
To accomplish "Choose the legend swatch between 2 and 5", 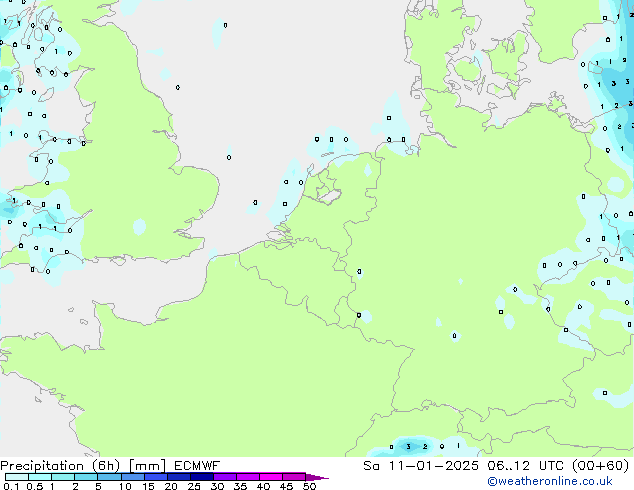I will 86,477.
